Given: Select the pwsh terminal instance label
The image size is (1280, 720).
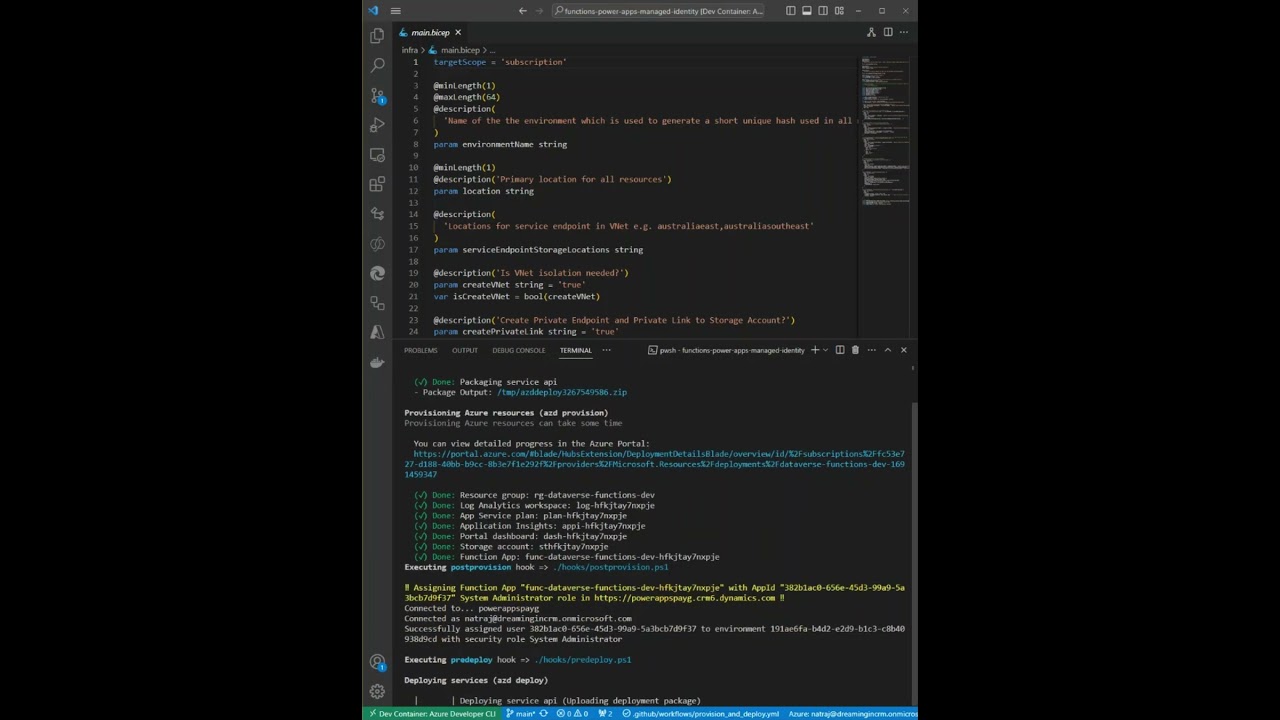Looking at the screenshot, I should 726,350.
